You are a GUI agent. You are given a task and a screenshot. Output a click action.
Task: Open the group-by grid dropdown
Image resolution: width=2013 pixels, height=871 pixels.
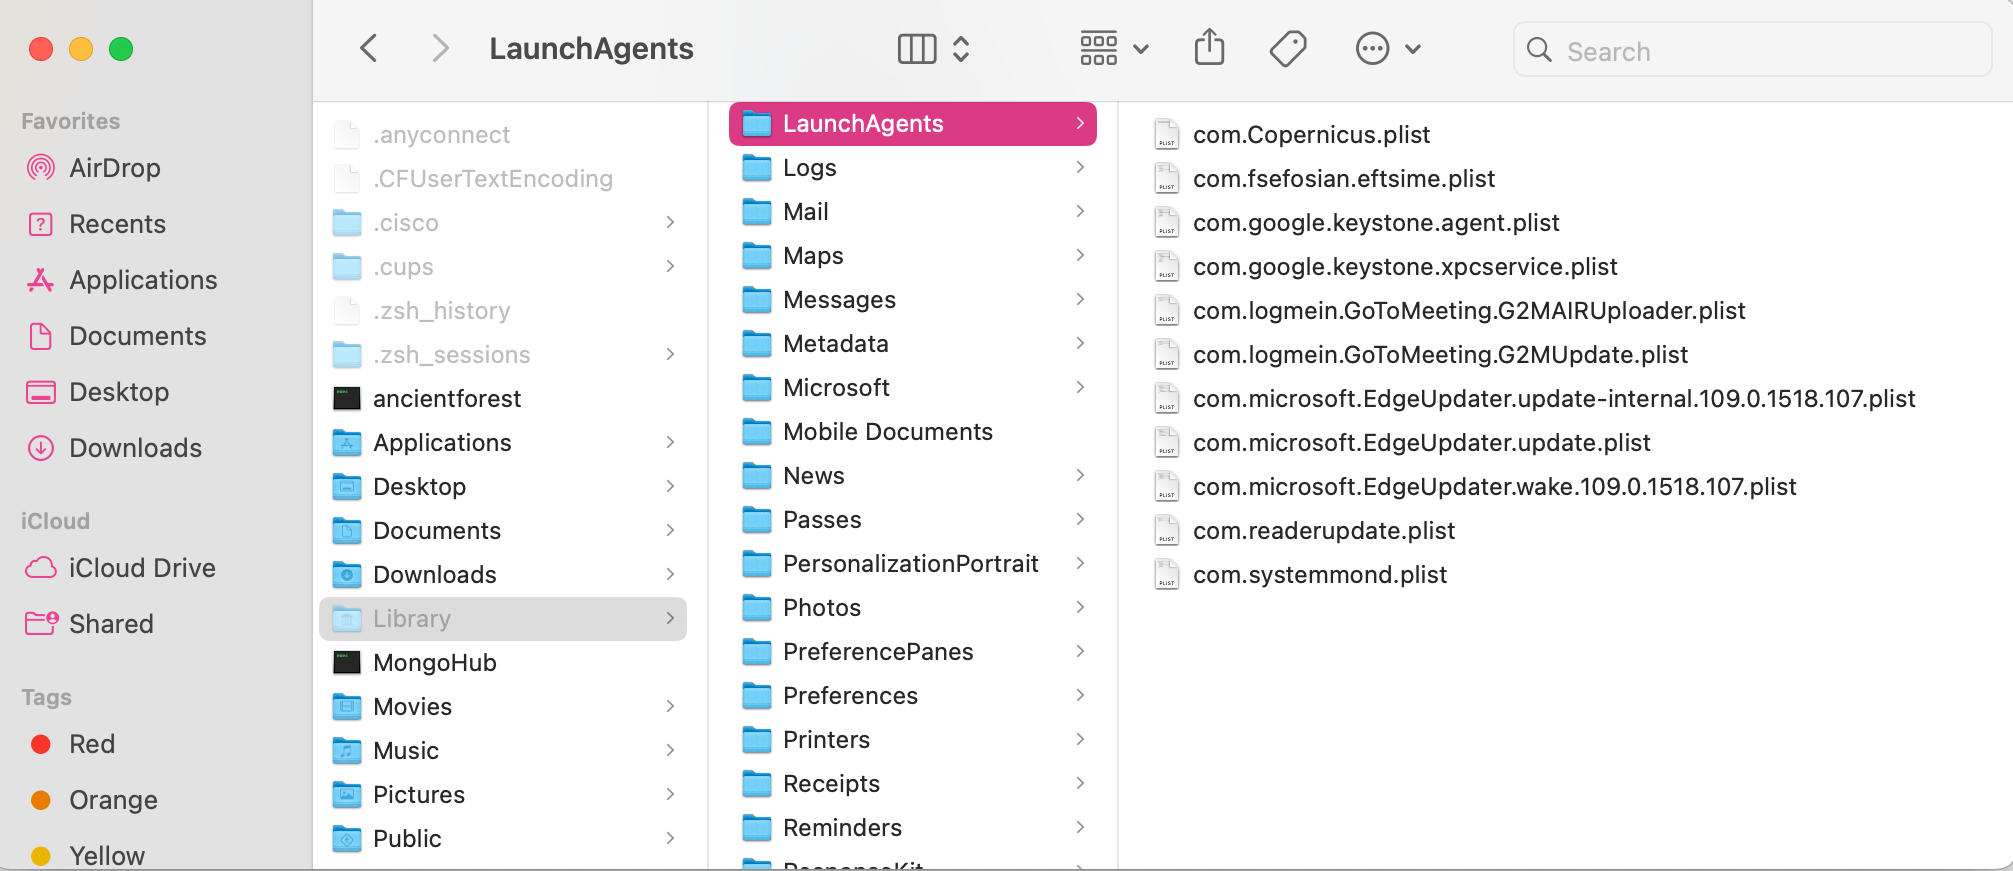tap(1114, 48)
